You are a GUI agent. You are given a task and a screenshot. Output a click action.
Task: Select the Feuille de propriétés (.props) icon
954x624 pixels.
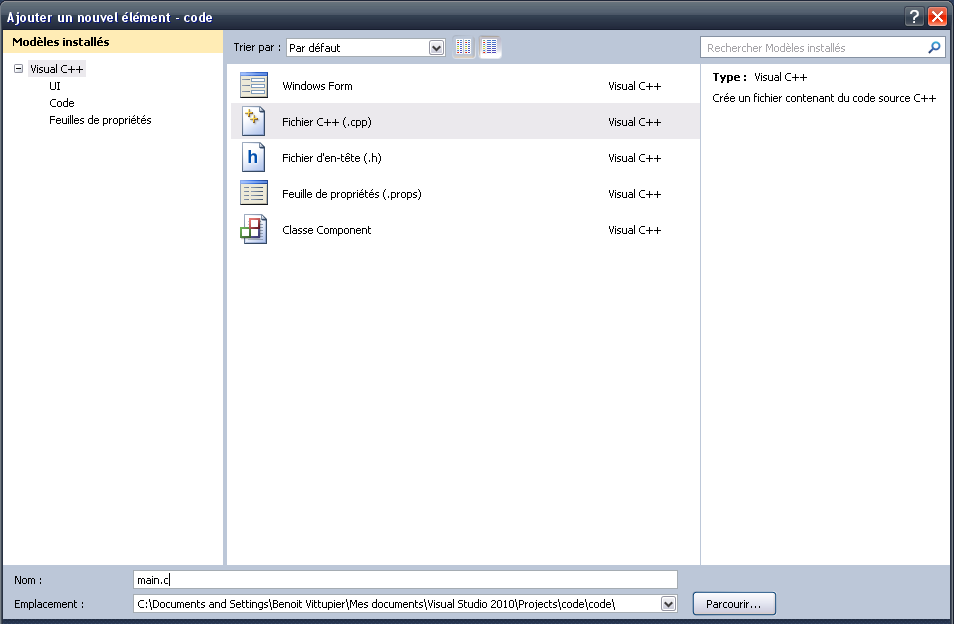coord(254,194)
